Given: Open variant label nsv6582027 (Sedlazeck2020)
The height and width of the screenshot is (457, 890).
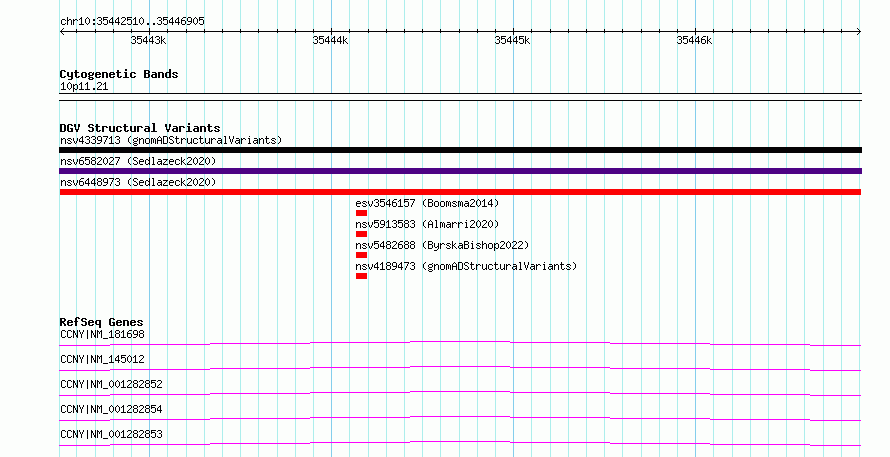Looking at the screenshot, I should tap(138, 161).
